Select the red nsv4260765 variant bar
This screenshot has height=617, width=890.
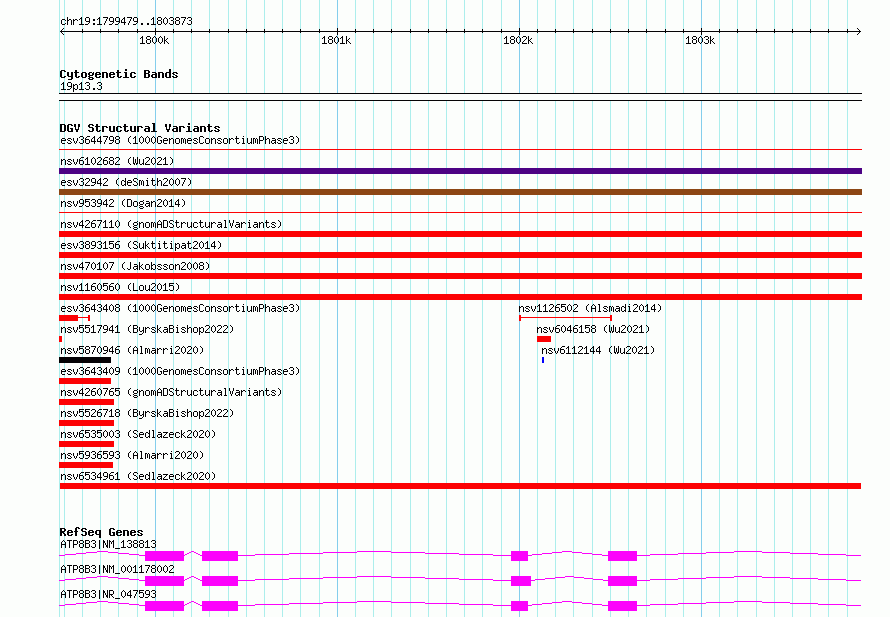[x=86, y=402]
